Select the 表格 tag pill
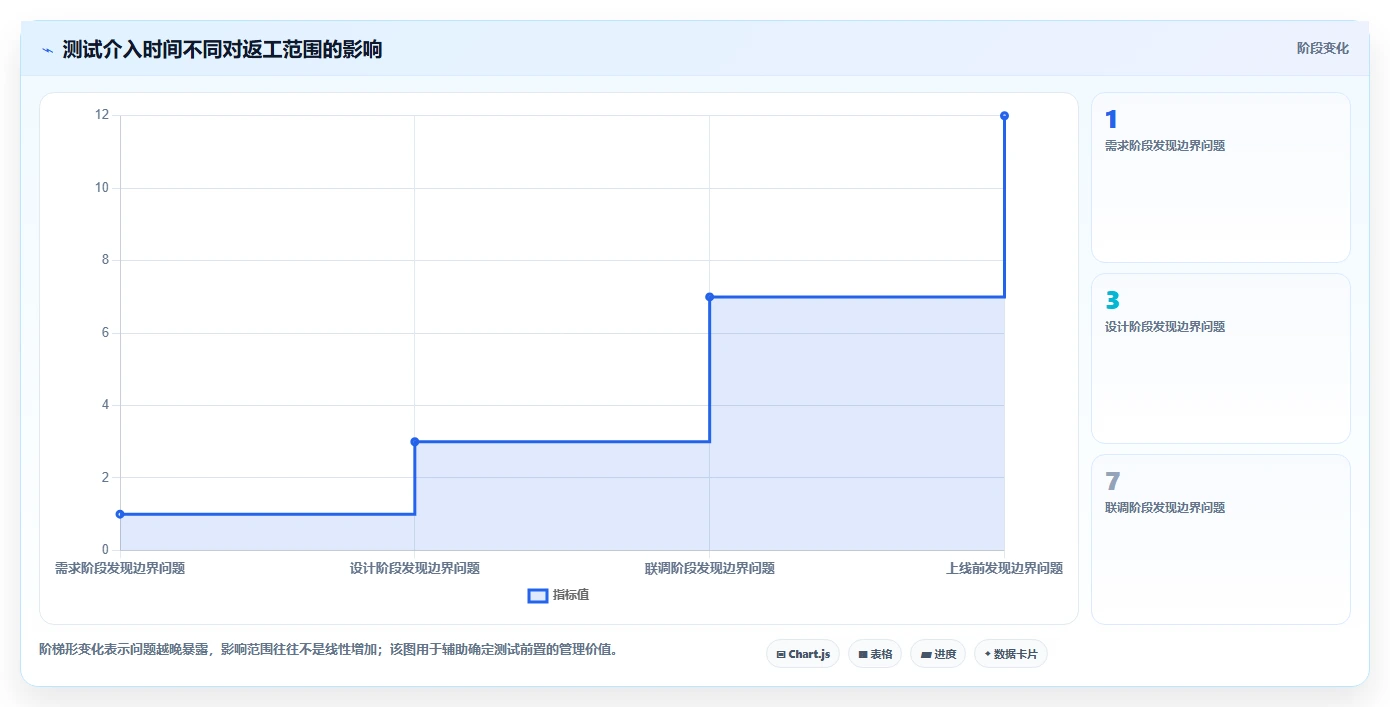This screenshot has height=707, width=1390. [x=875, y=654]
